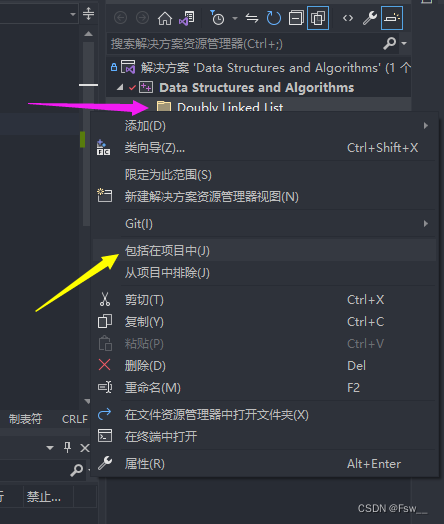
Task: Toggle the Show All Files button
Action: coord(318,18)
